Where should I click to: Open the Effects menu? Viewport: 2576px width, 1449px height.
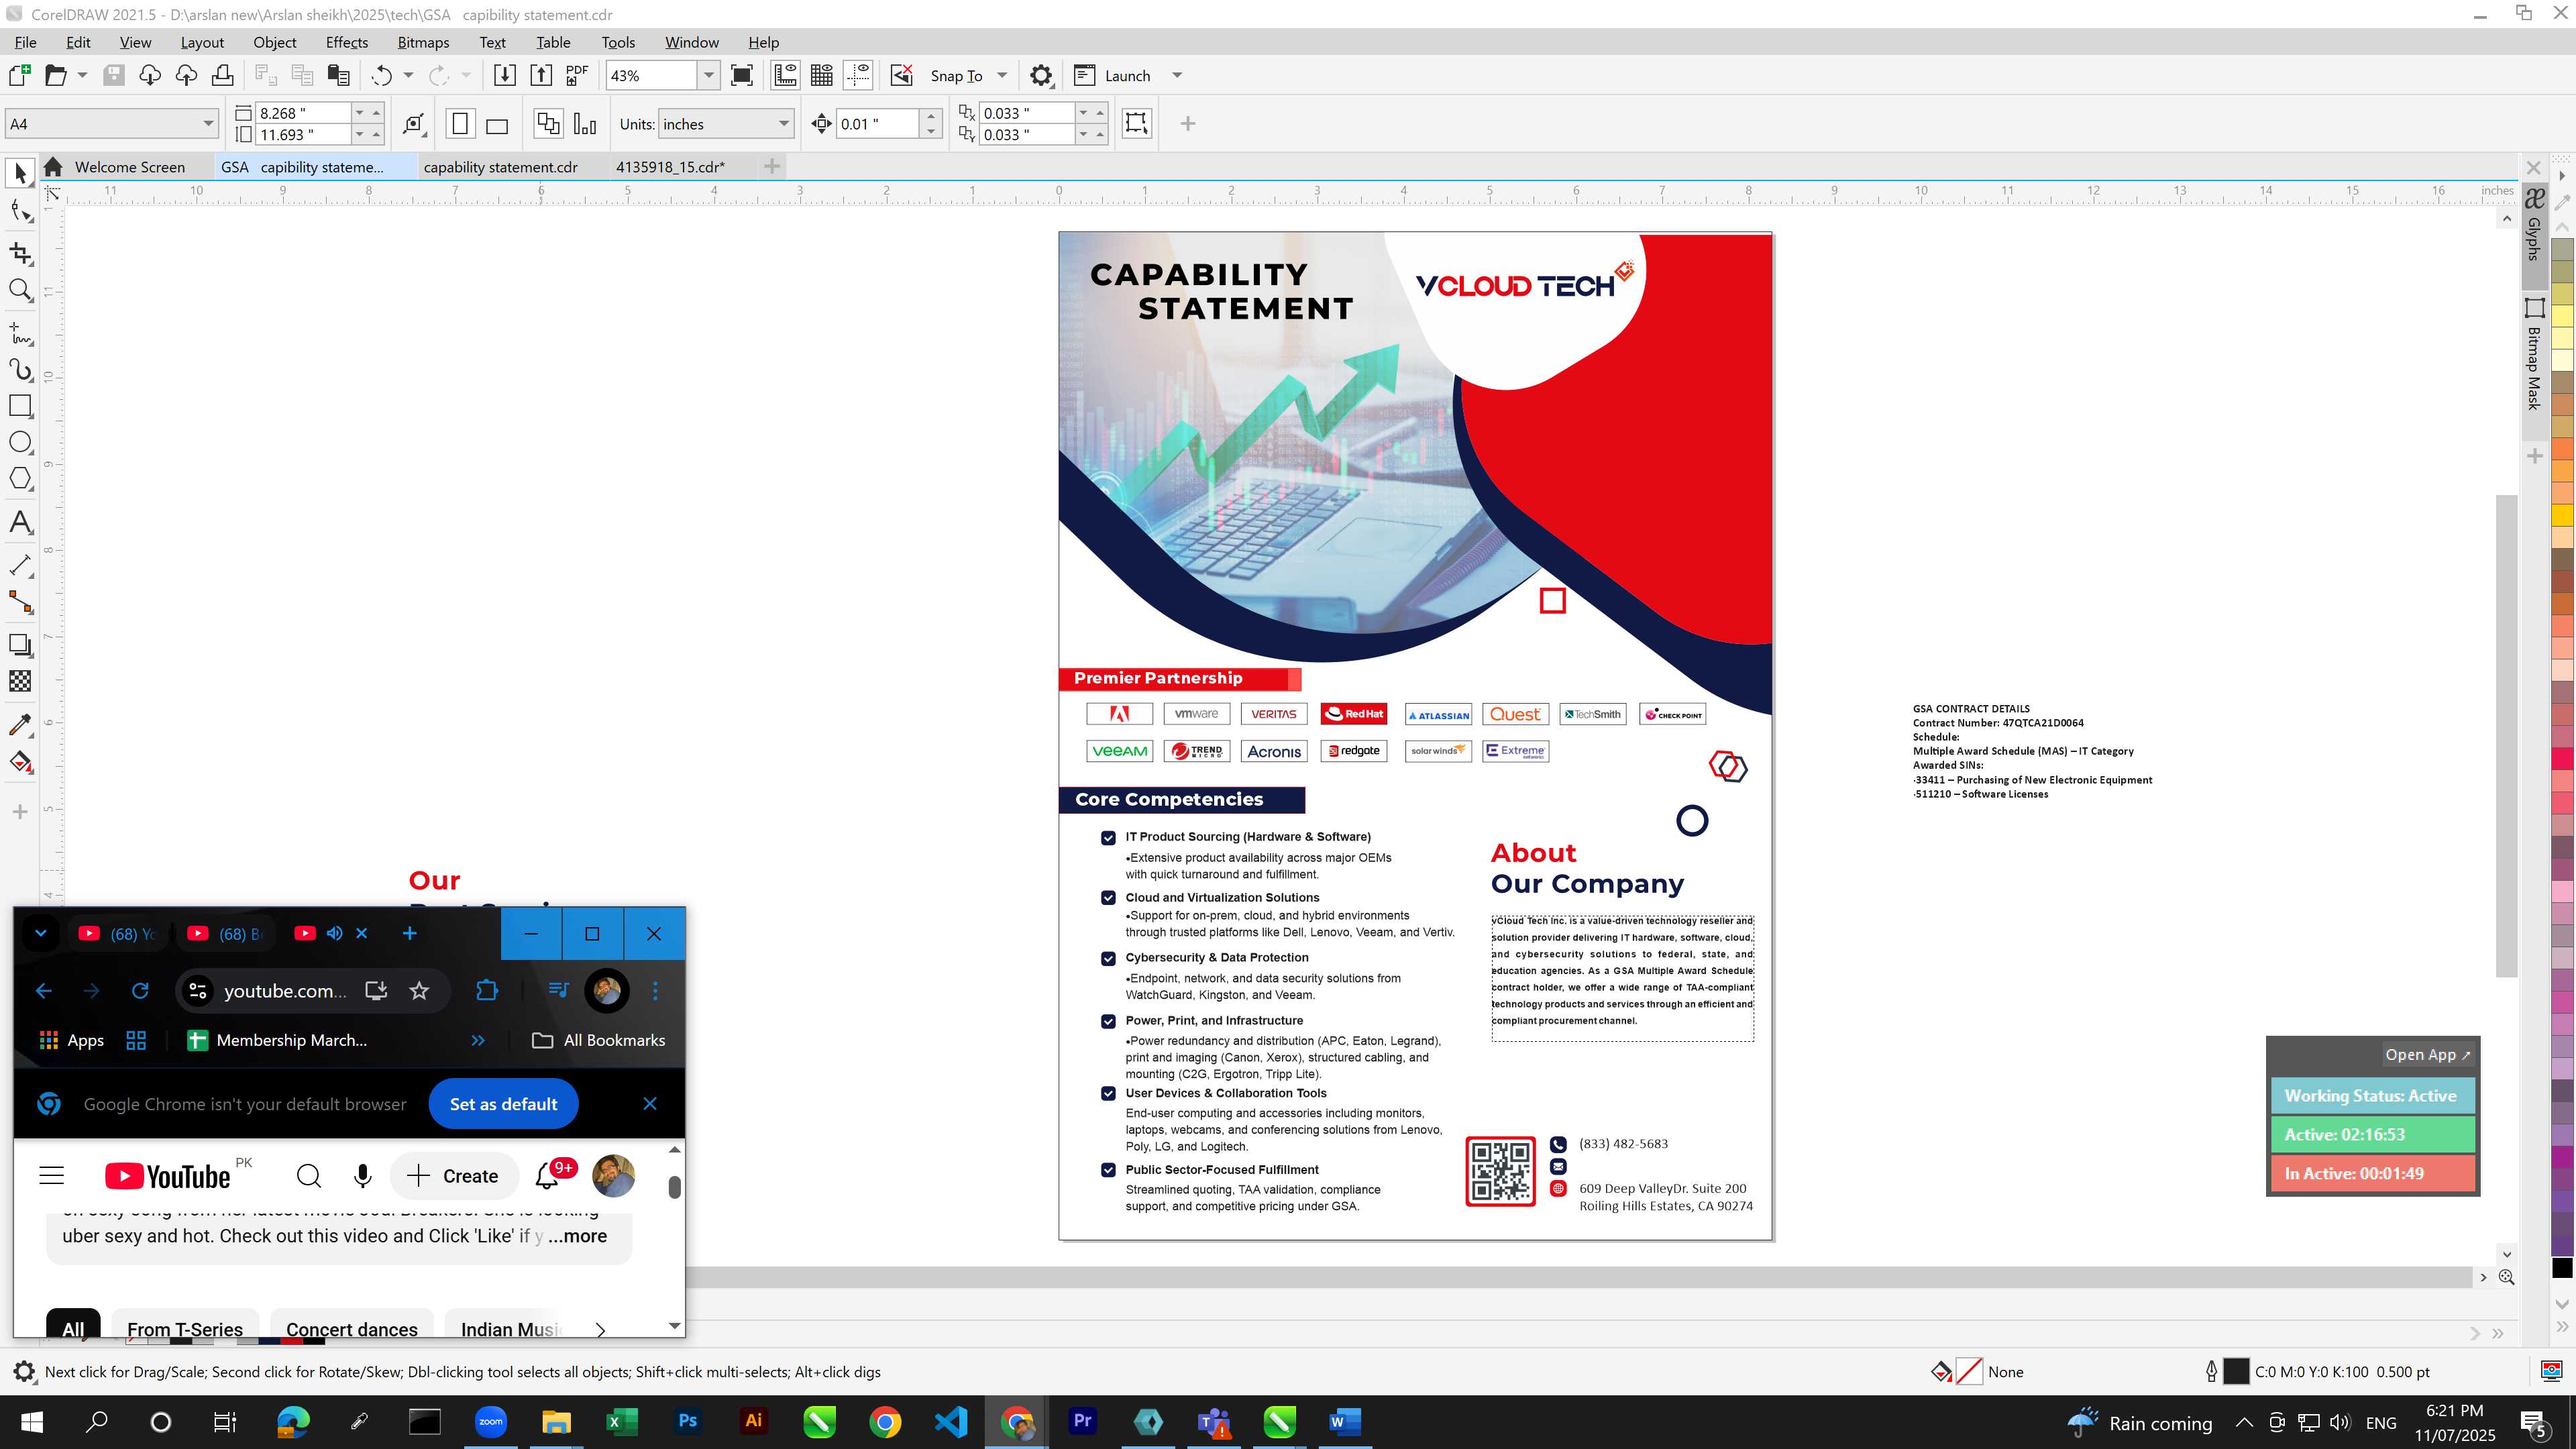346,42
